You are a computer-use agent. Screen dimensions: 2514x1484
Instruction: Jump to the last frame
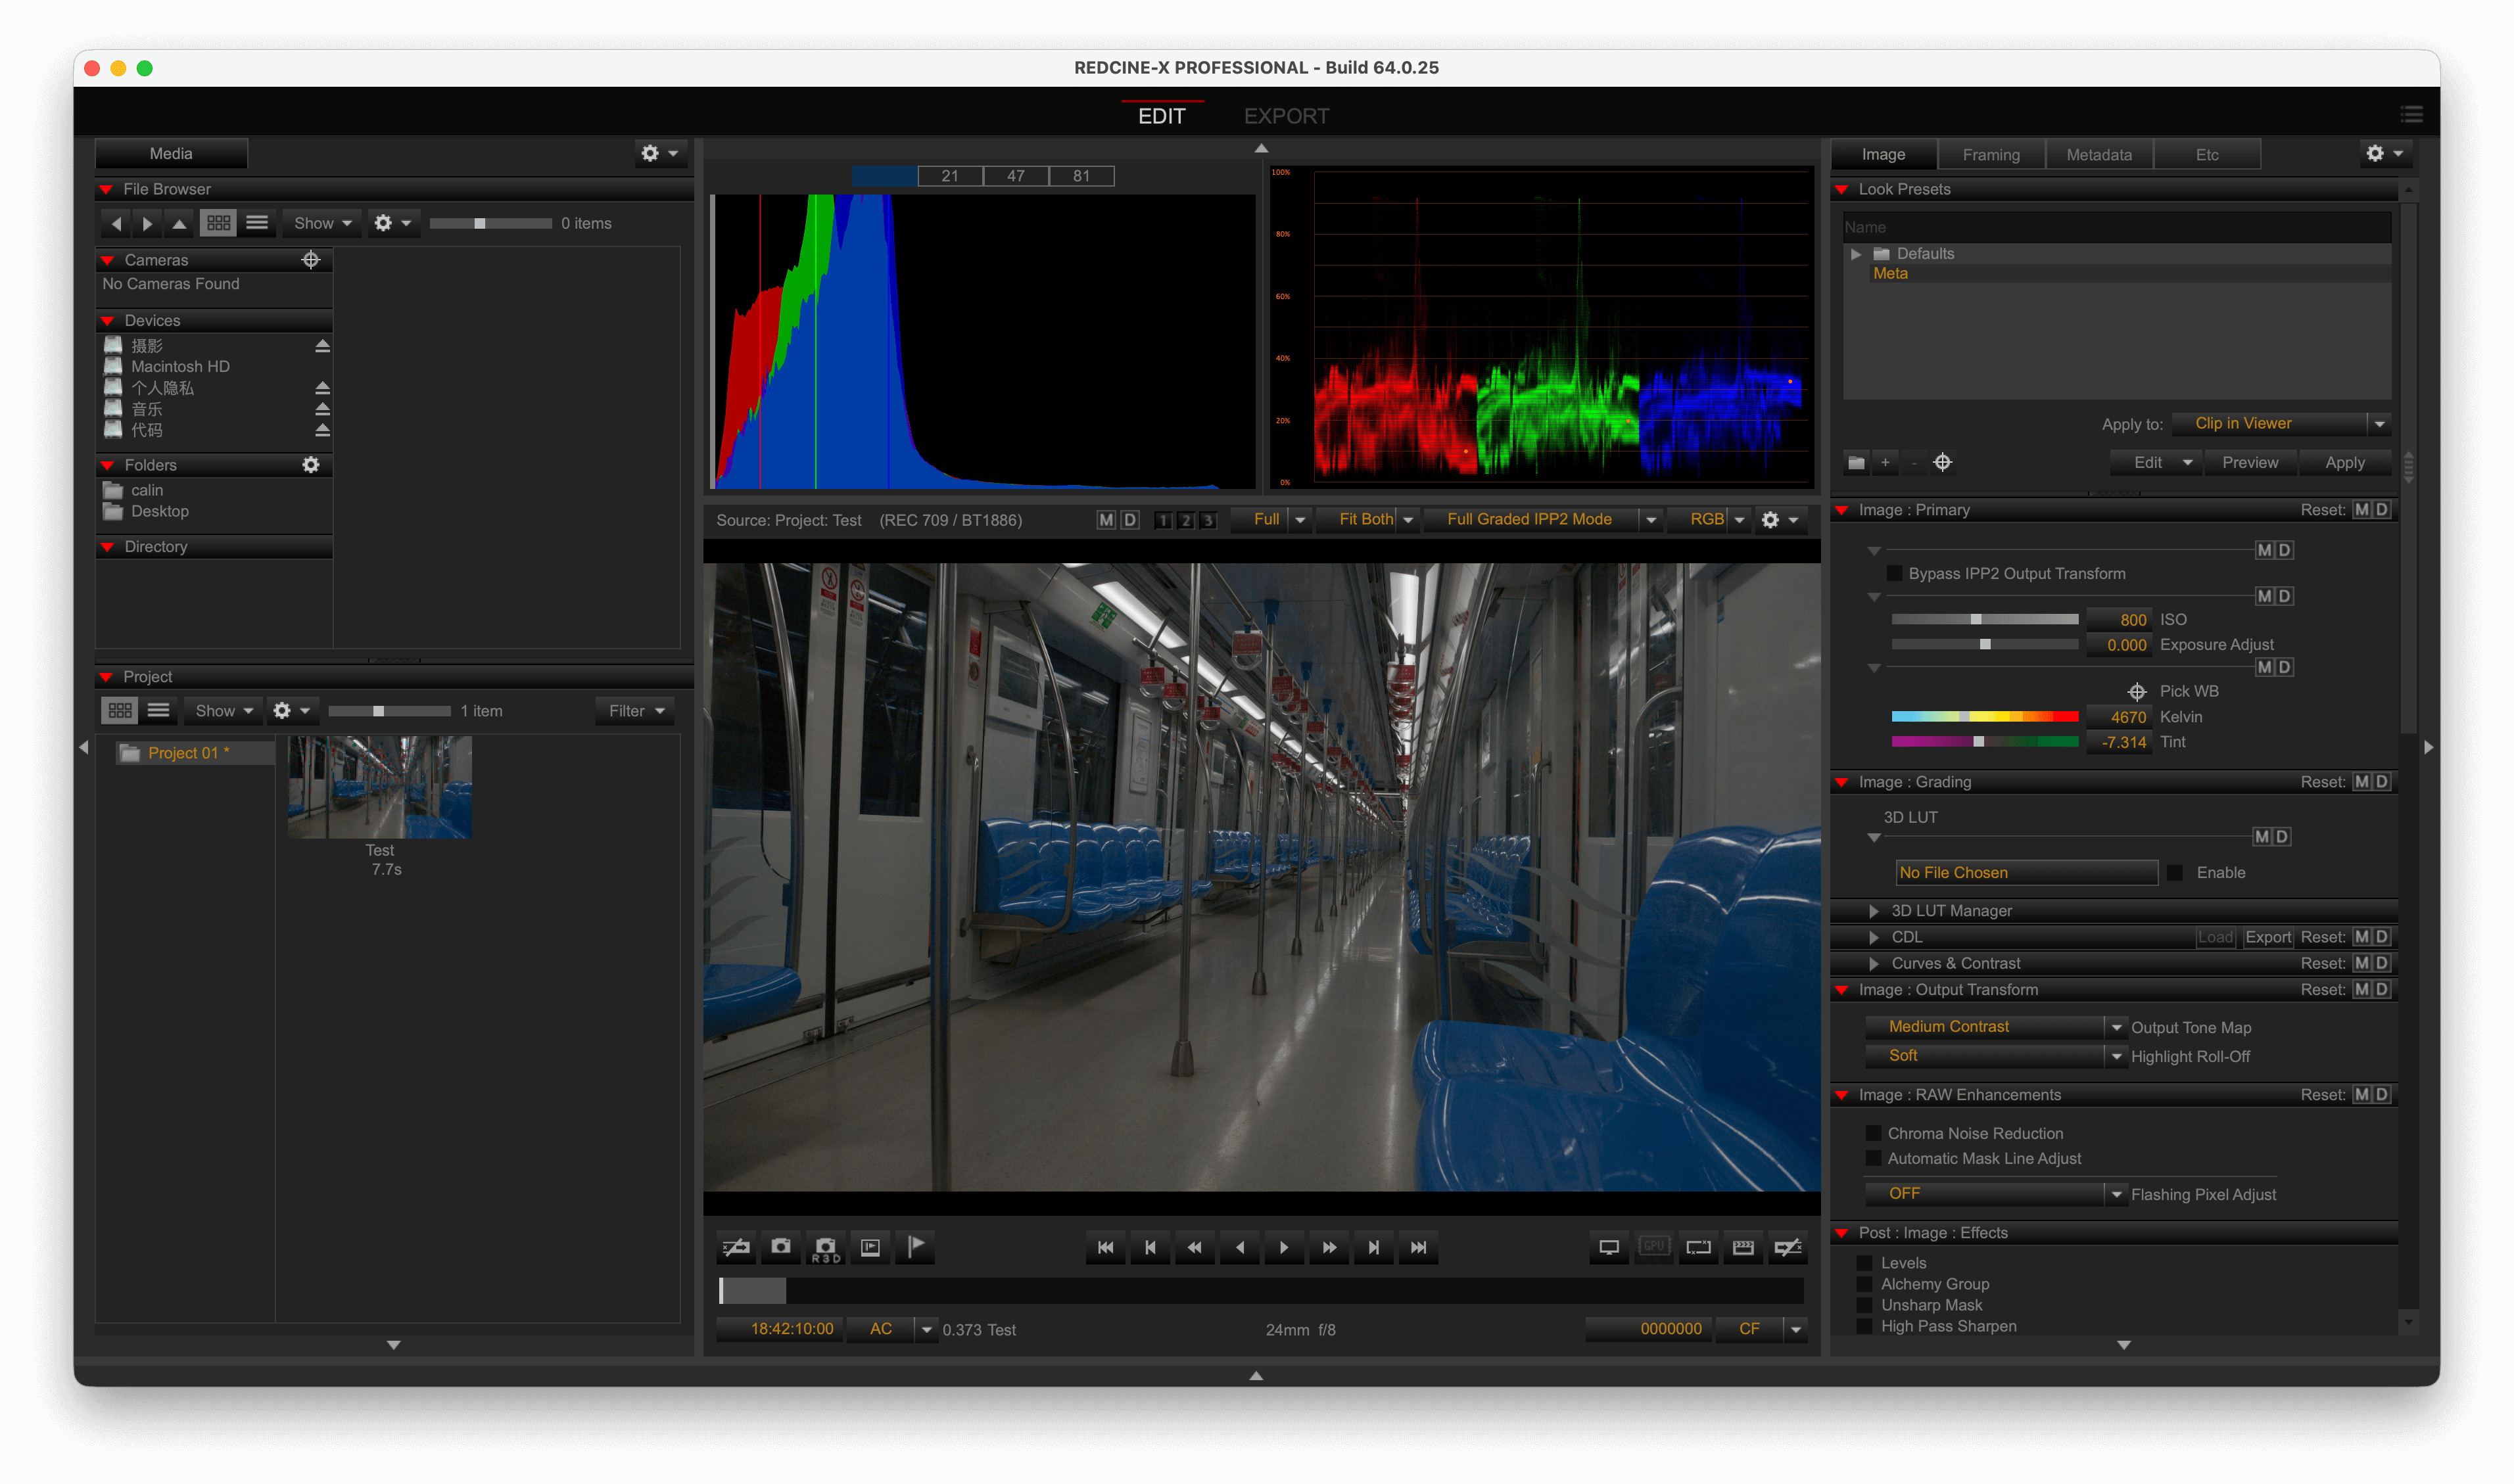click(1419, 1248)
